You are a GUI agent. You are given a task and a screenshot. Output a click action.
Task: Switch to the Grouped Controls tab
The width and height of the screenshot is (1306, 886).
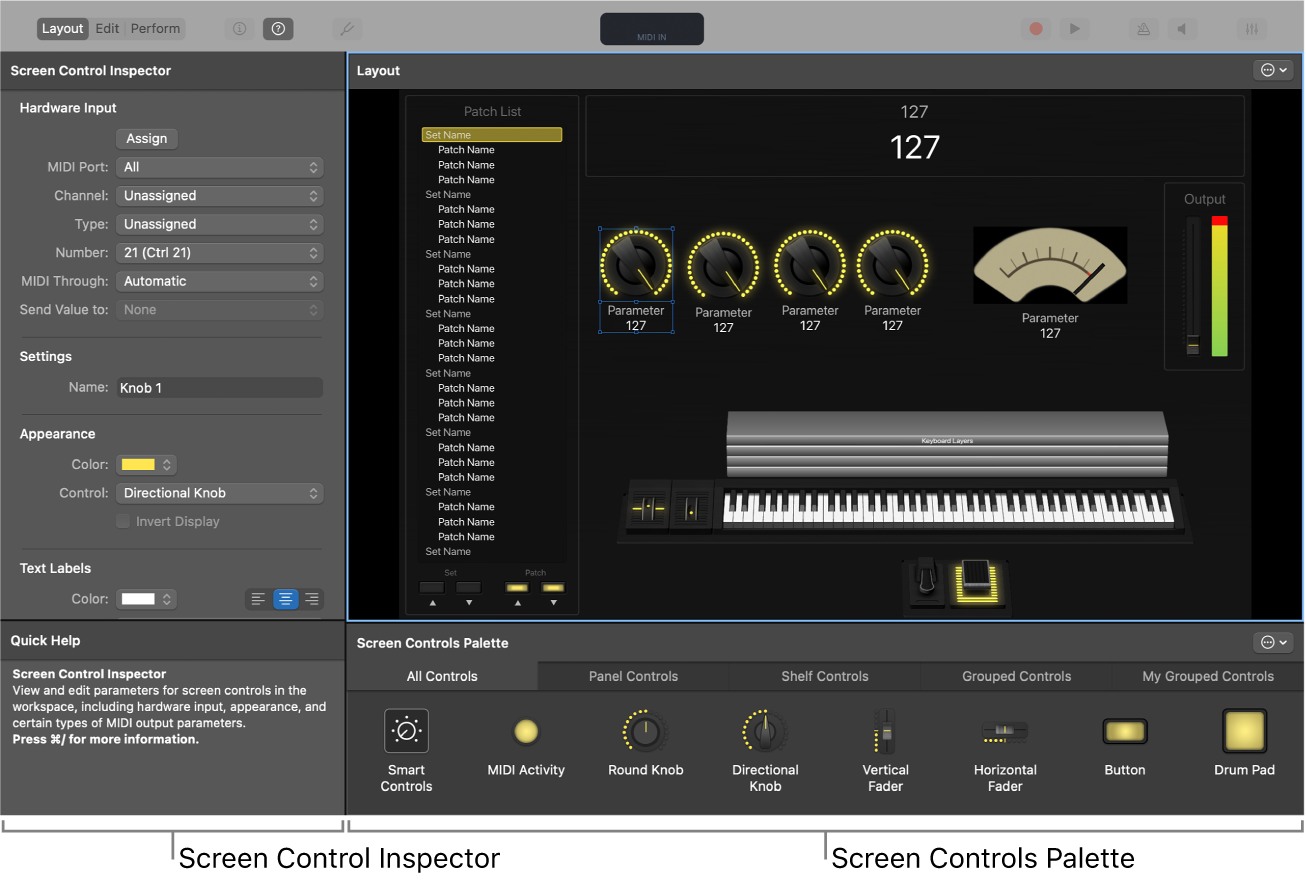1015,676
